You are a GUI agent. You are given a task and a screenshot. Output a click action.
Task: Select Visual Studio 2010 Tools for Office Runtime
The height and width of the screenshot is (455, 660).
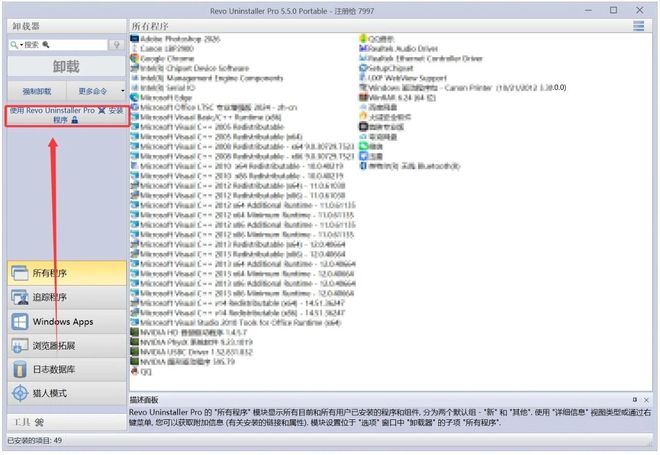[x=236, y=322]
